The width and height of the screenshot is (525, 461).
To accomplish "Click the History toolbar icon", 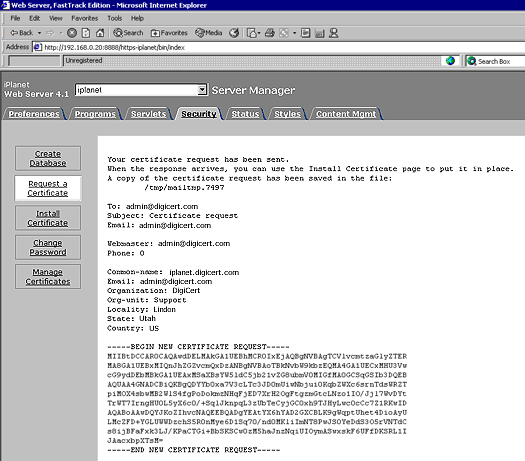I will click(234, 33).
